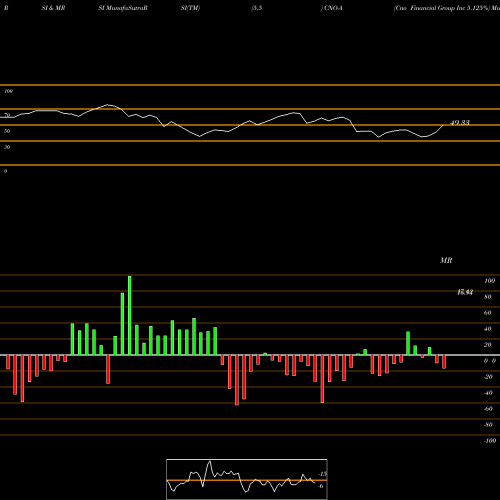The image size is (500, 500).
Task: Click the '0 0' zero-line label on MR axis
Action: point(490,361)
